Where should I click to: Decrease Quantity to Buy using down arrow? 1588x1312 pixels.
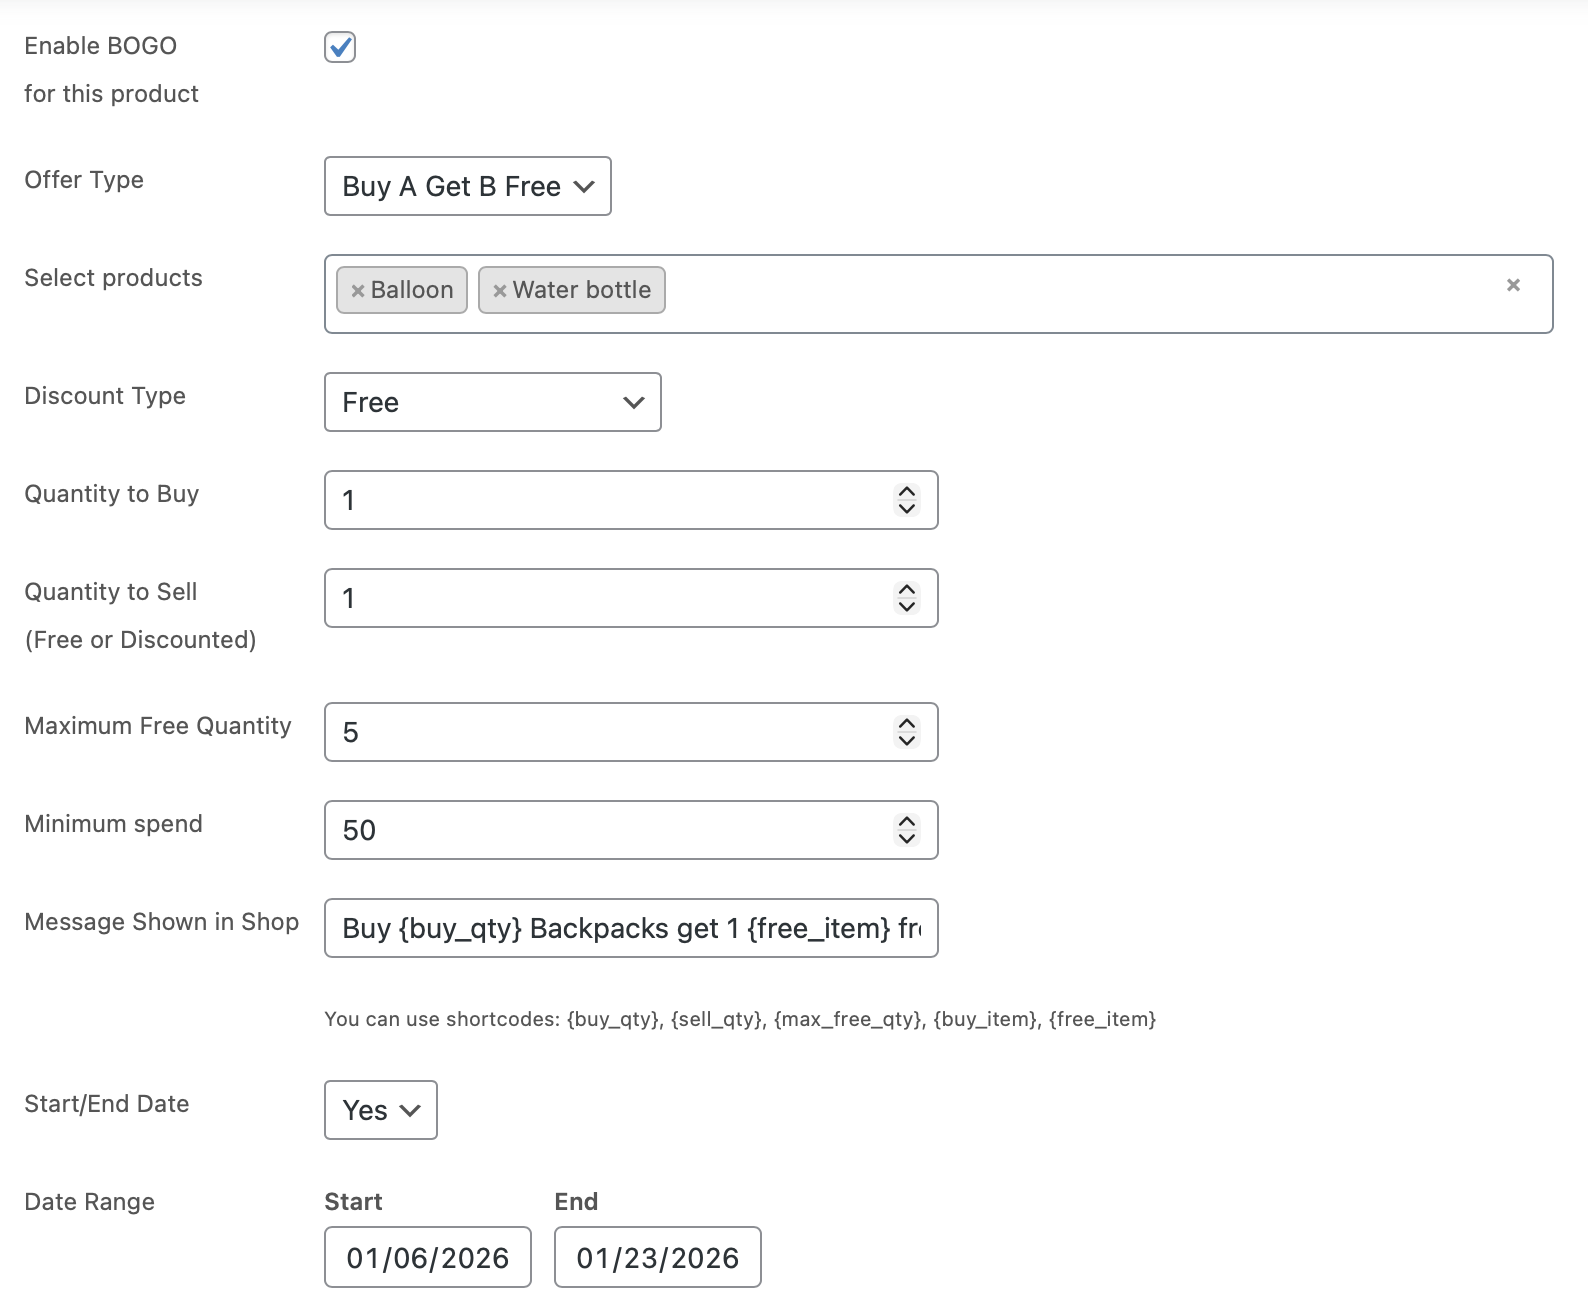click(x=907, y=508)
